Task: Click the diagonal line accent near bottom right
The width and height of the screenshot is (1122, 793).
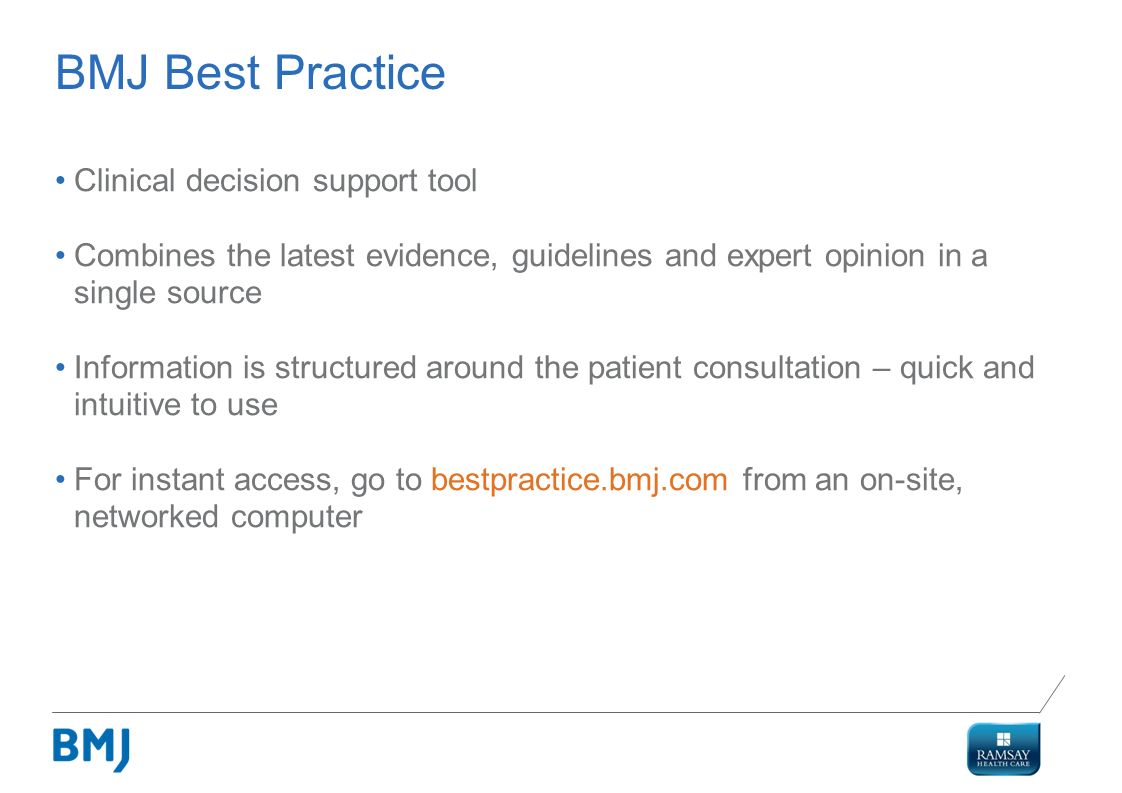Action: click(1052, 694)
